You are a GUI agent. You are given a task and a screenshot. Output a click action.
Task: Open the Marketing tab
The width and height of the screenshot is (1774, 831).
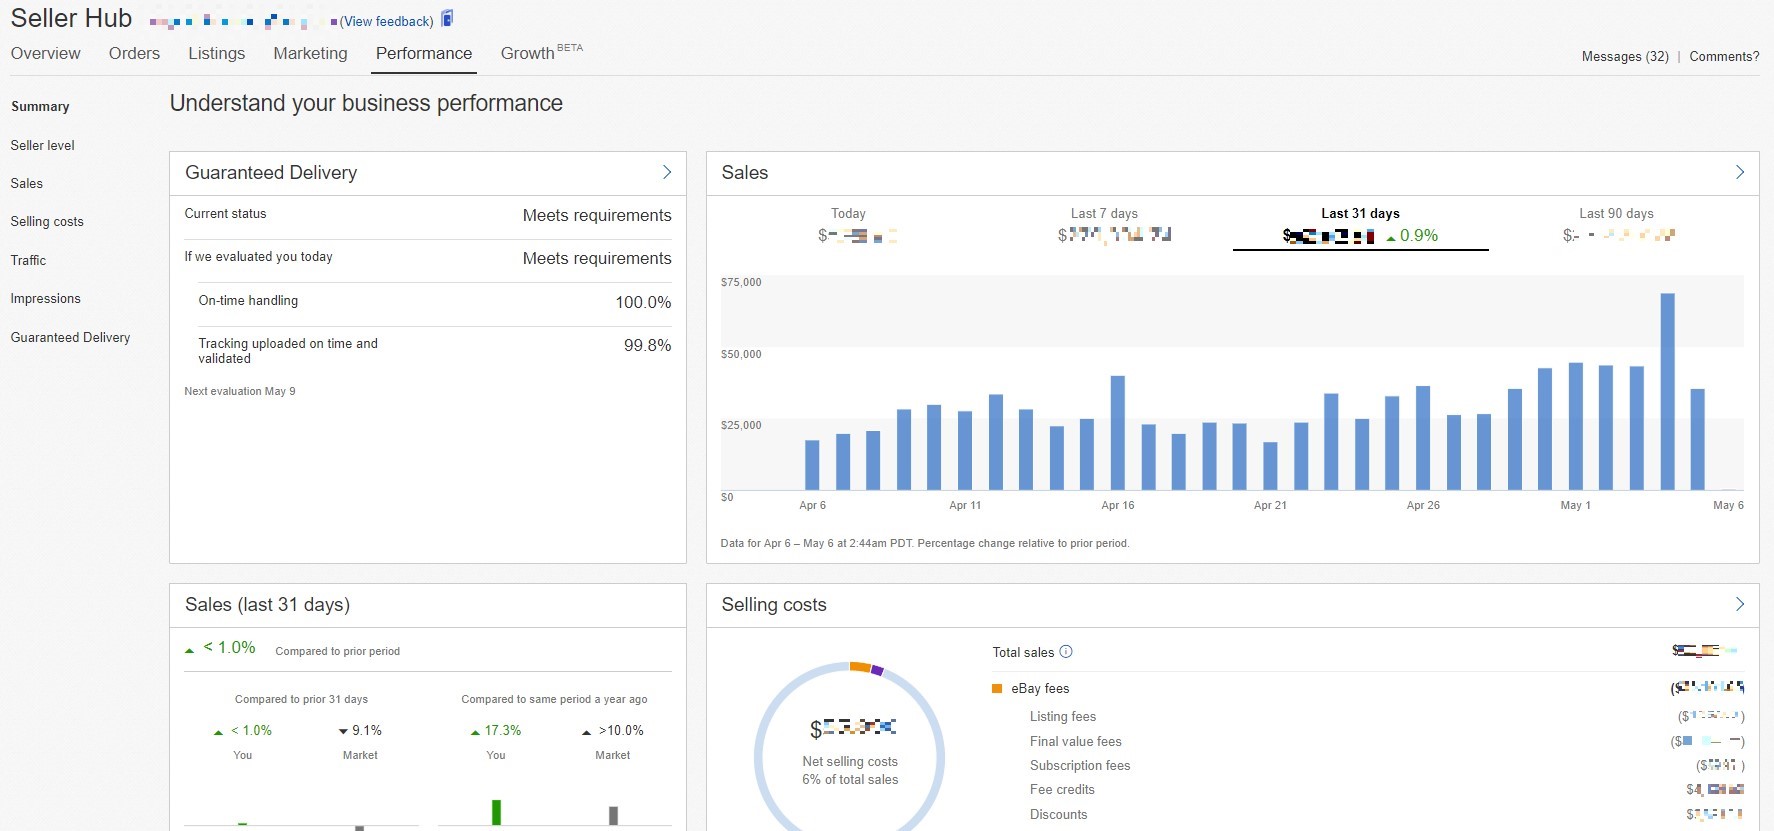click(x=311, y=54)
